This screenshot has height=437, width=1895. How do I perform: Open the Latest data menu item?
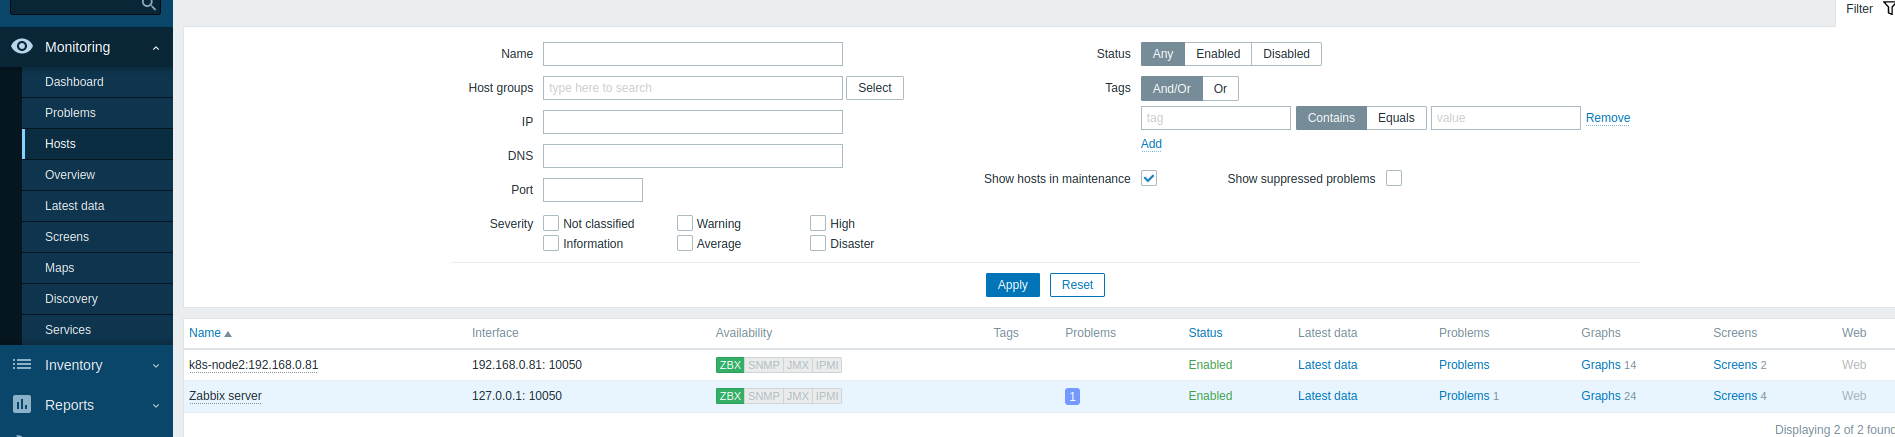point(75,206)
